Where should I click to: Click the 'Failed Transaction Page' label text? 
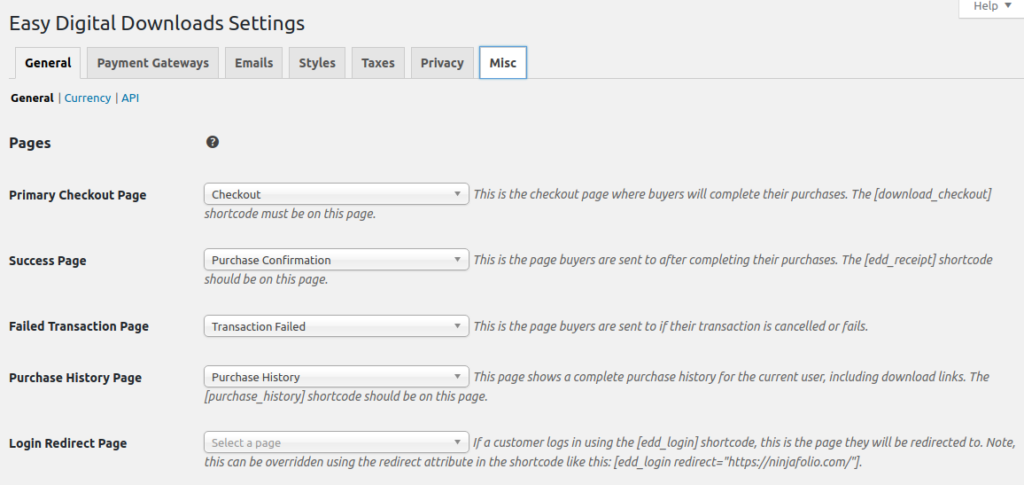click(x=79, y=326)
